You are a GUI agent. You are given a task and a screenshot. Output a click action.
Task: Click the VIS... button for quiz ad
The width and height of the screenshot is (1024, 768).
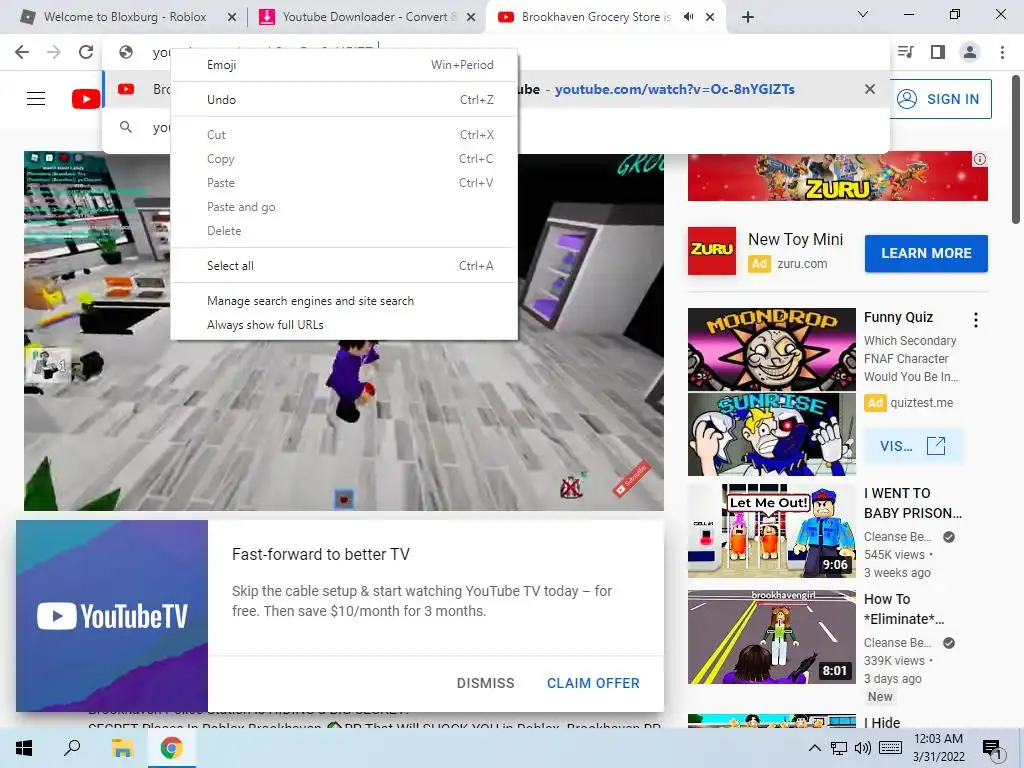coord(913,446)
